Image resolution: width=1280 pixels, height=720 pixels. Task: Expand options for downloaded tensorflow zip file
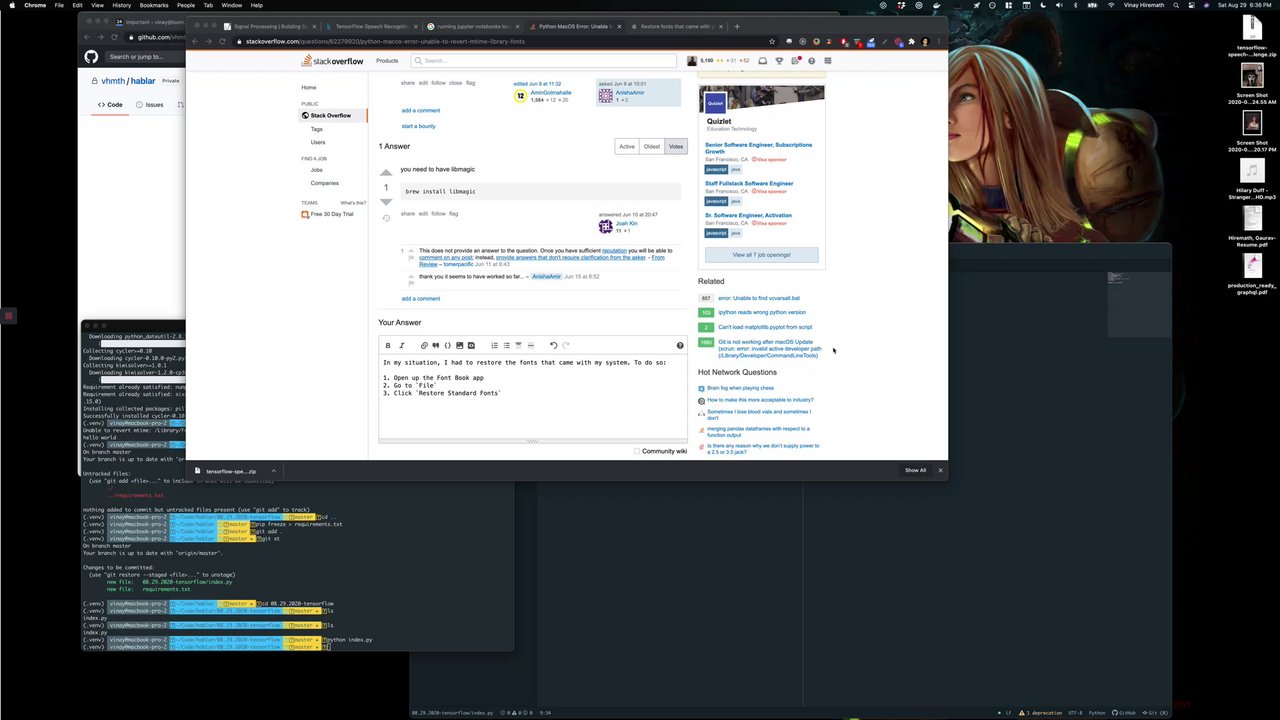point(273,471)
